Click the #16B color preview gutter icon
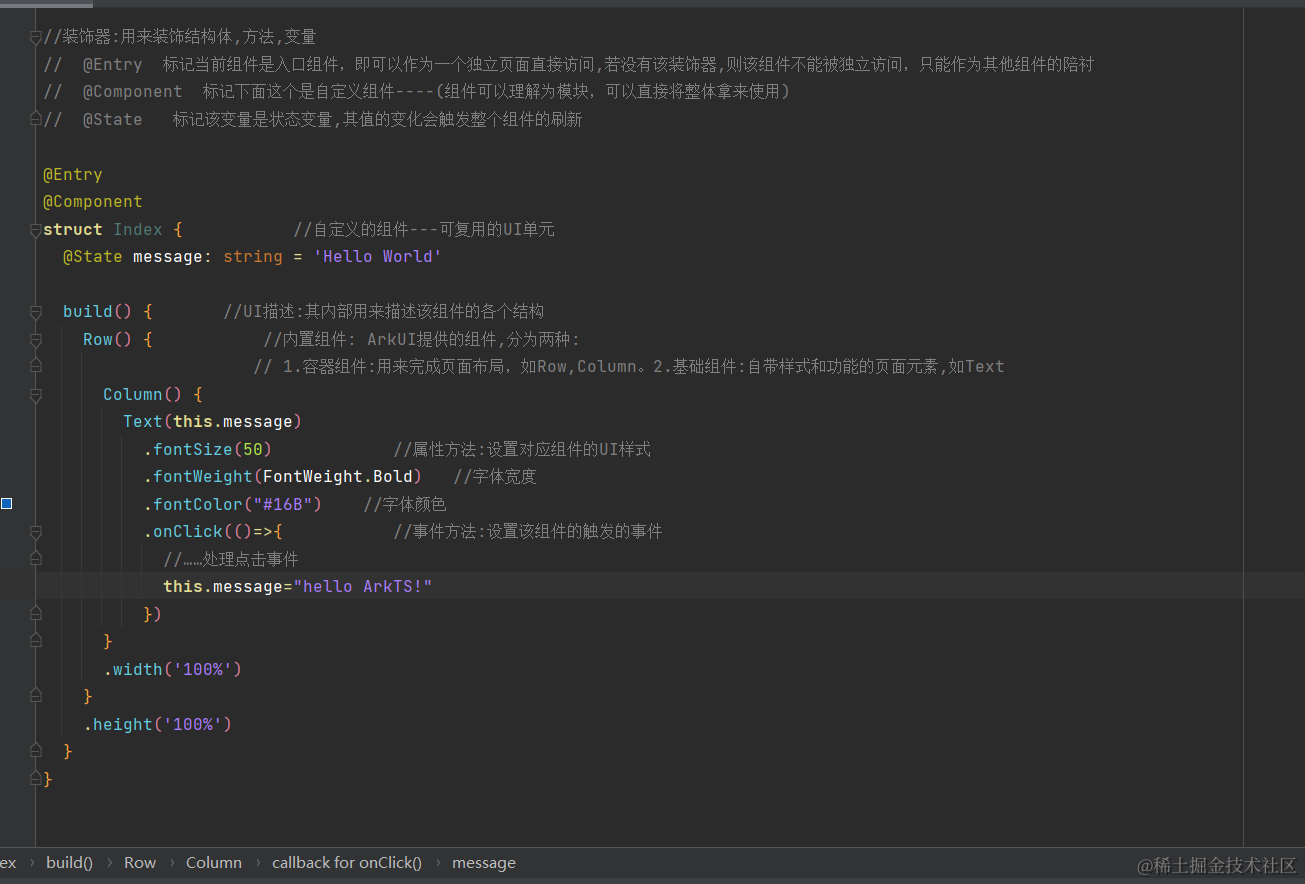Image resolution: width=1305 pixels, height=884 pixels. click(x=6, y=503)
